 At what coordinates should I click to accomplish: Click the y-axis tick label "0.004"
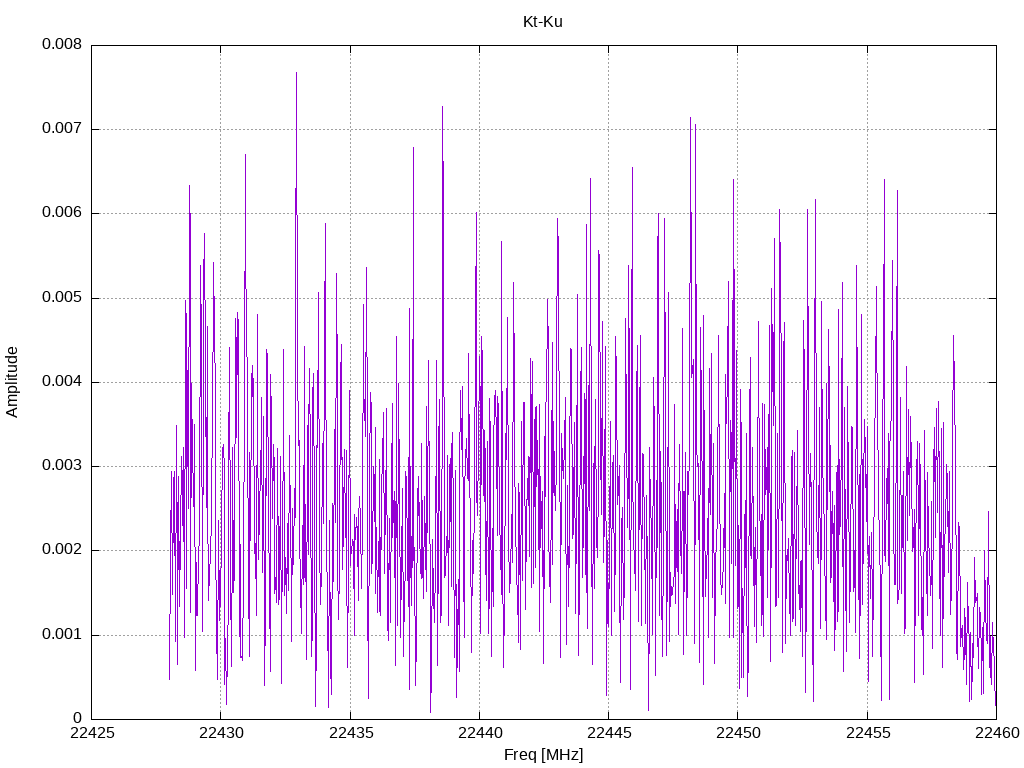62,381
